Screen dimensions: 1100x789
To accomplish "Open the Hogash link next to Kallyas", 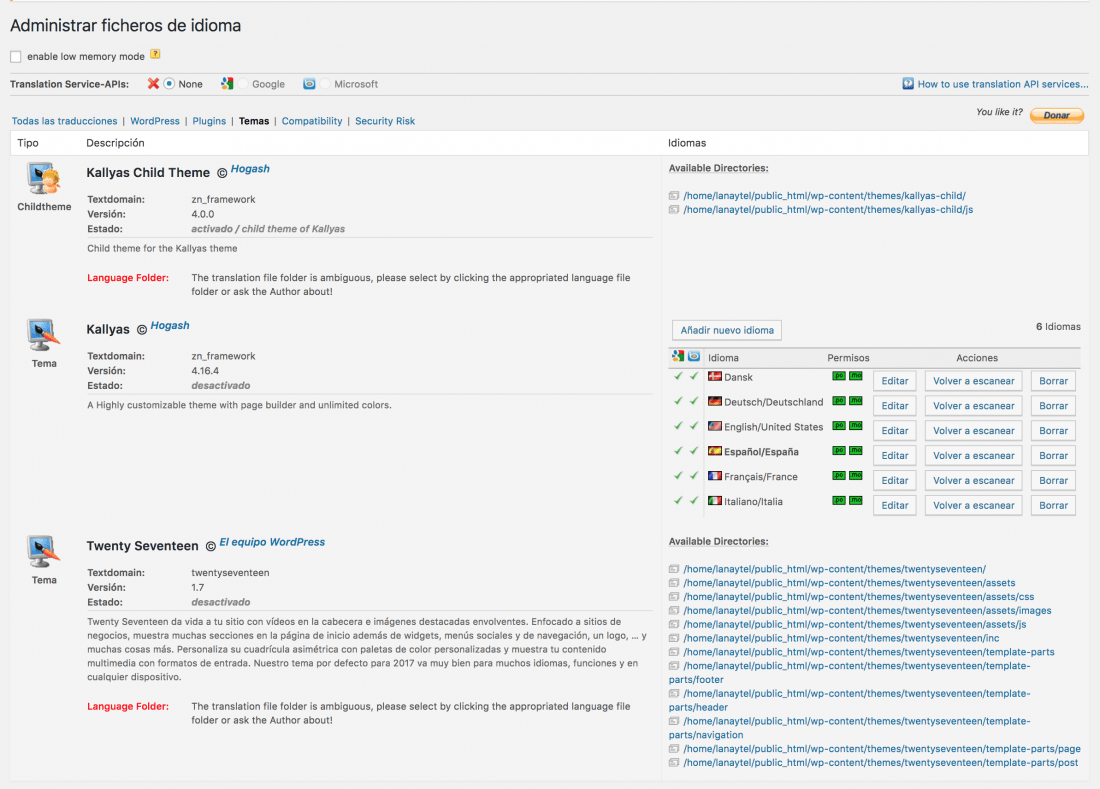I will pos(170,325).
